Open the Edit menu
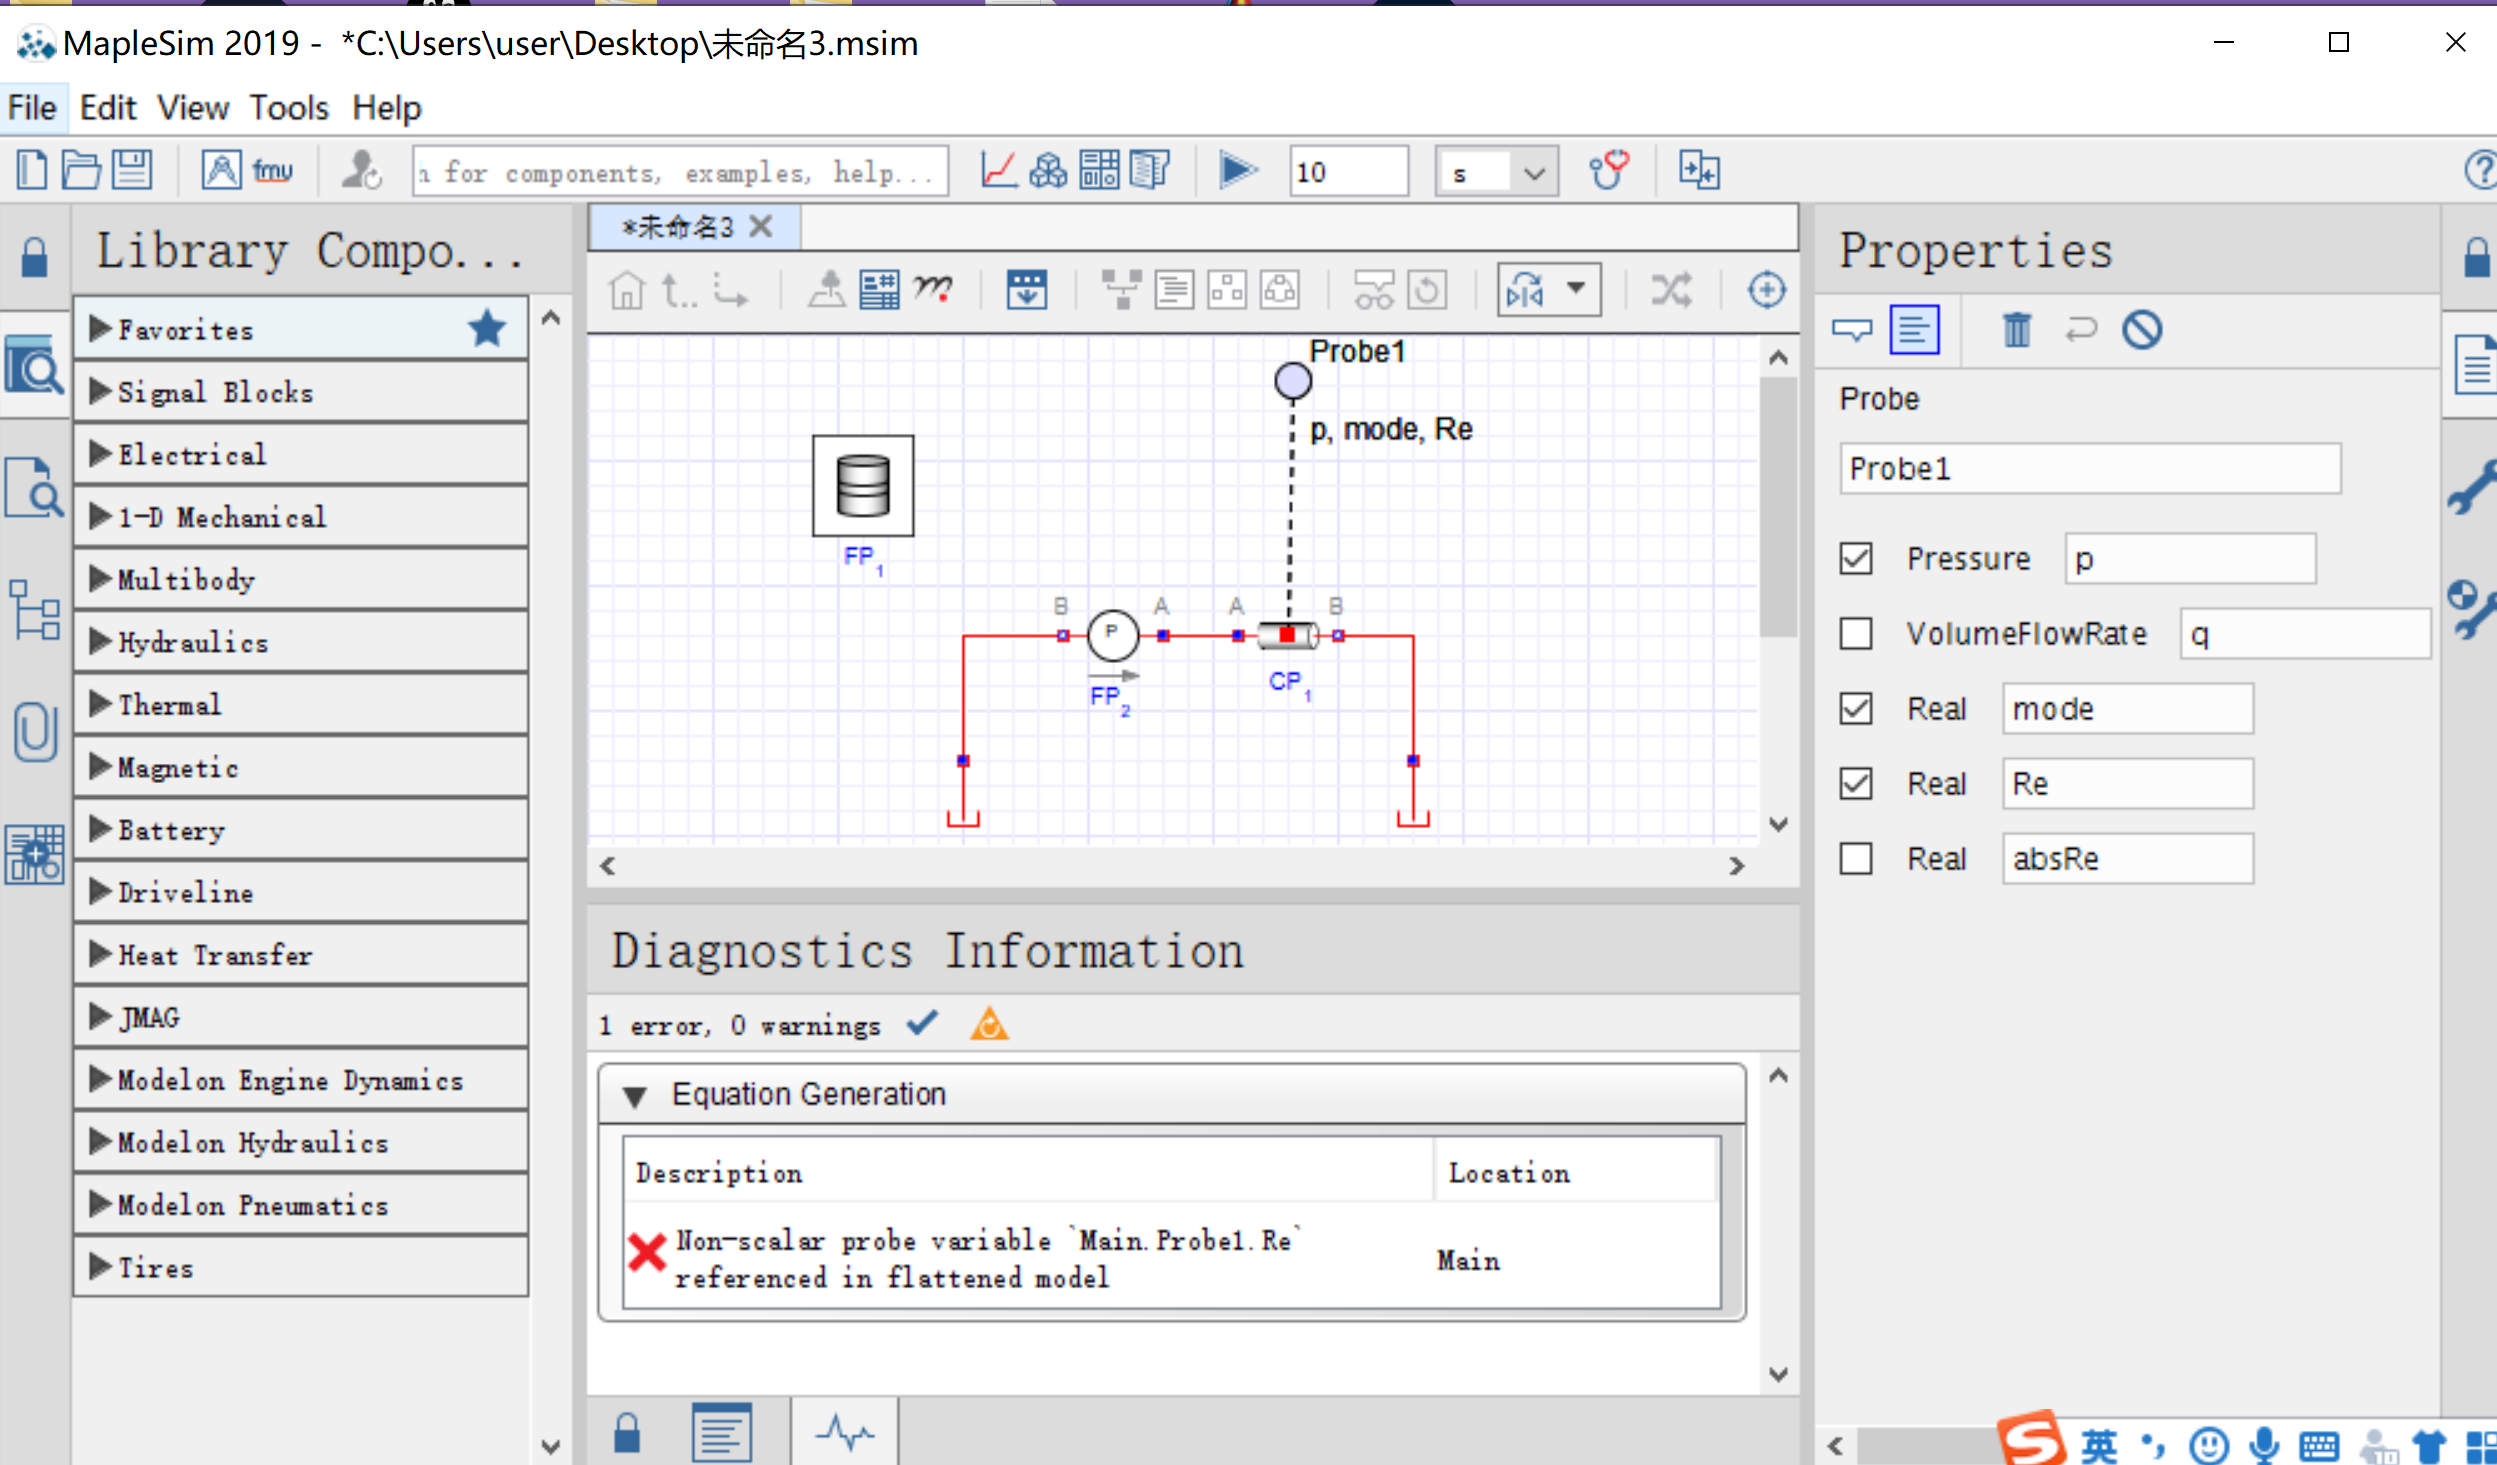2497x1465 pixels. pos(107,107)
